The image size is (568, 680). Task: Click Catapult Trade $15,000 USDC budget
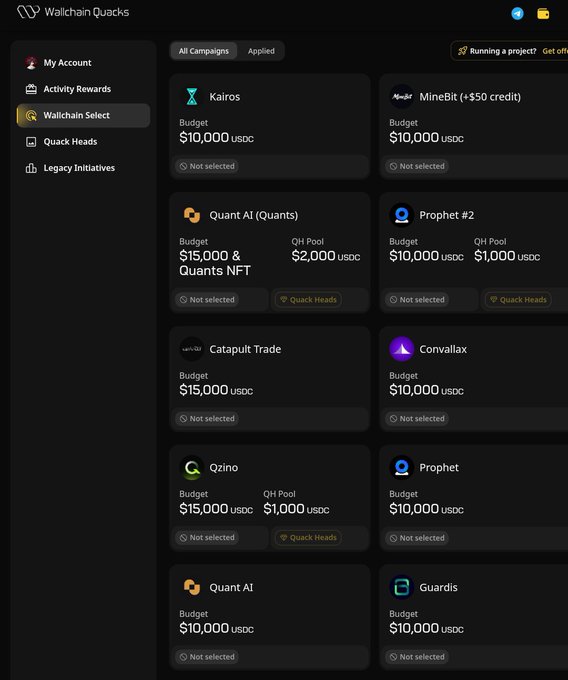(216, 390)
